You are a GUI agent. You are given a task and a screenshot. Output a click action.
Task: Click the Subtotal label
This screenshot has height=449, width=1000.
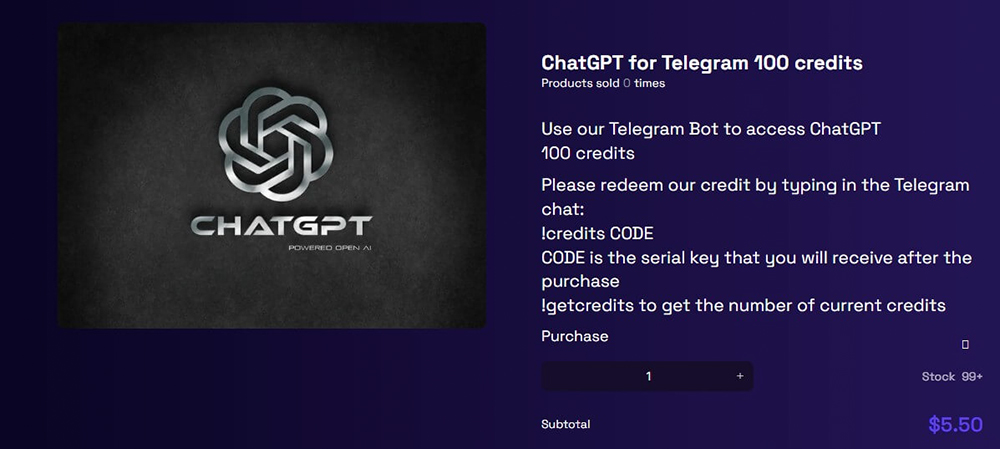(x=566, y=424)
